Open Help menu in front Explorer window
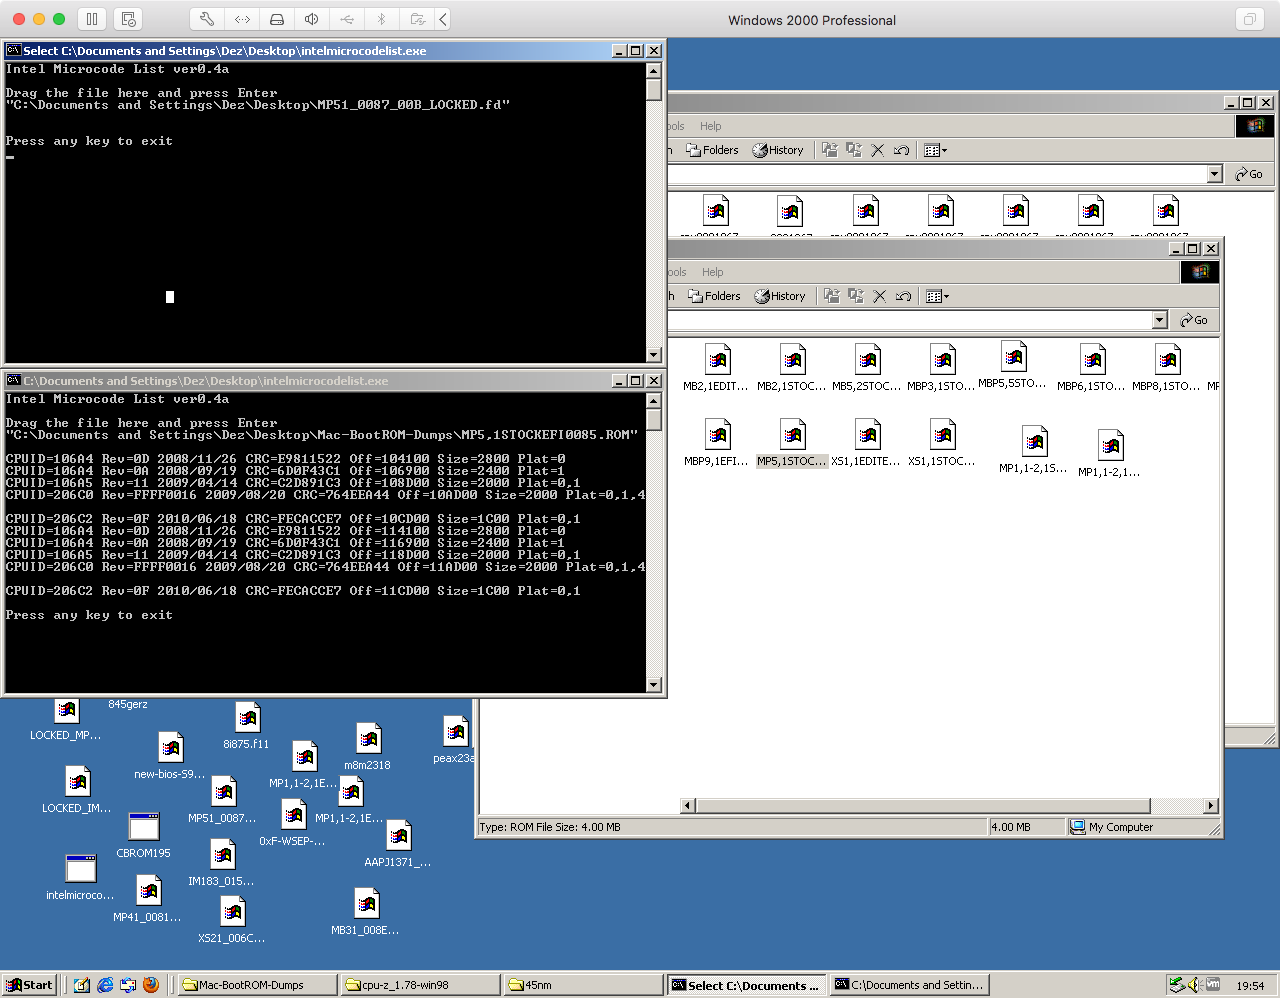This screenshot has width=1280, height=998. (x=712, y=272)
